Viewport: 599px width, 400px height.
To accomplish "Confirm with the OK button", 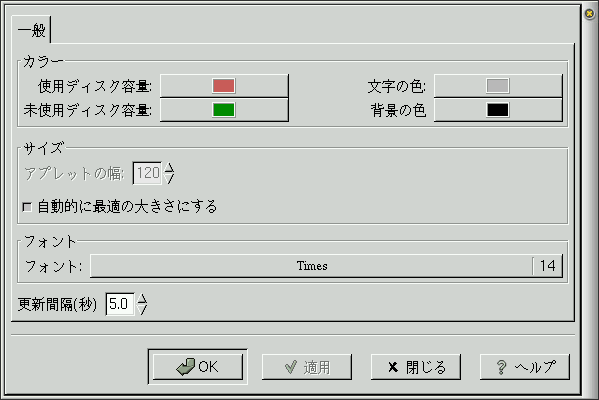I will tap(198, 367).
